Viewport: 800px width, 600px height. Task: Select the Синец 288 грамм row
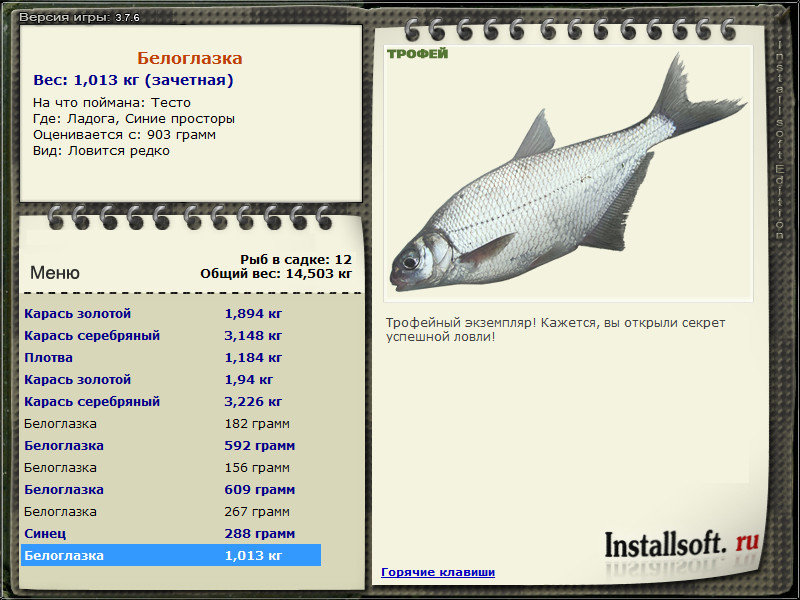pyautogui.click(x=171, y=533)
